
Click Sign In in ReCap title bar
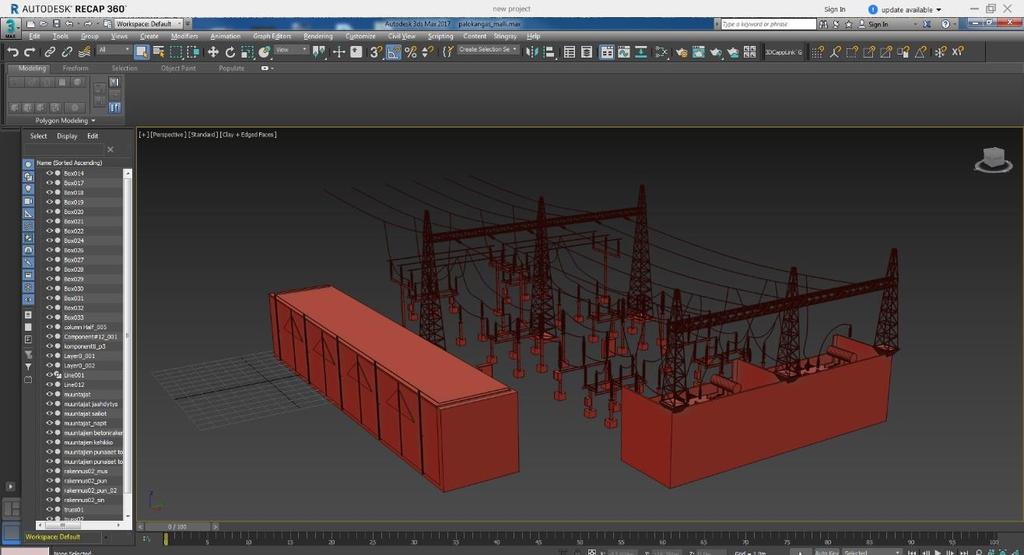point(835,10)
